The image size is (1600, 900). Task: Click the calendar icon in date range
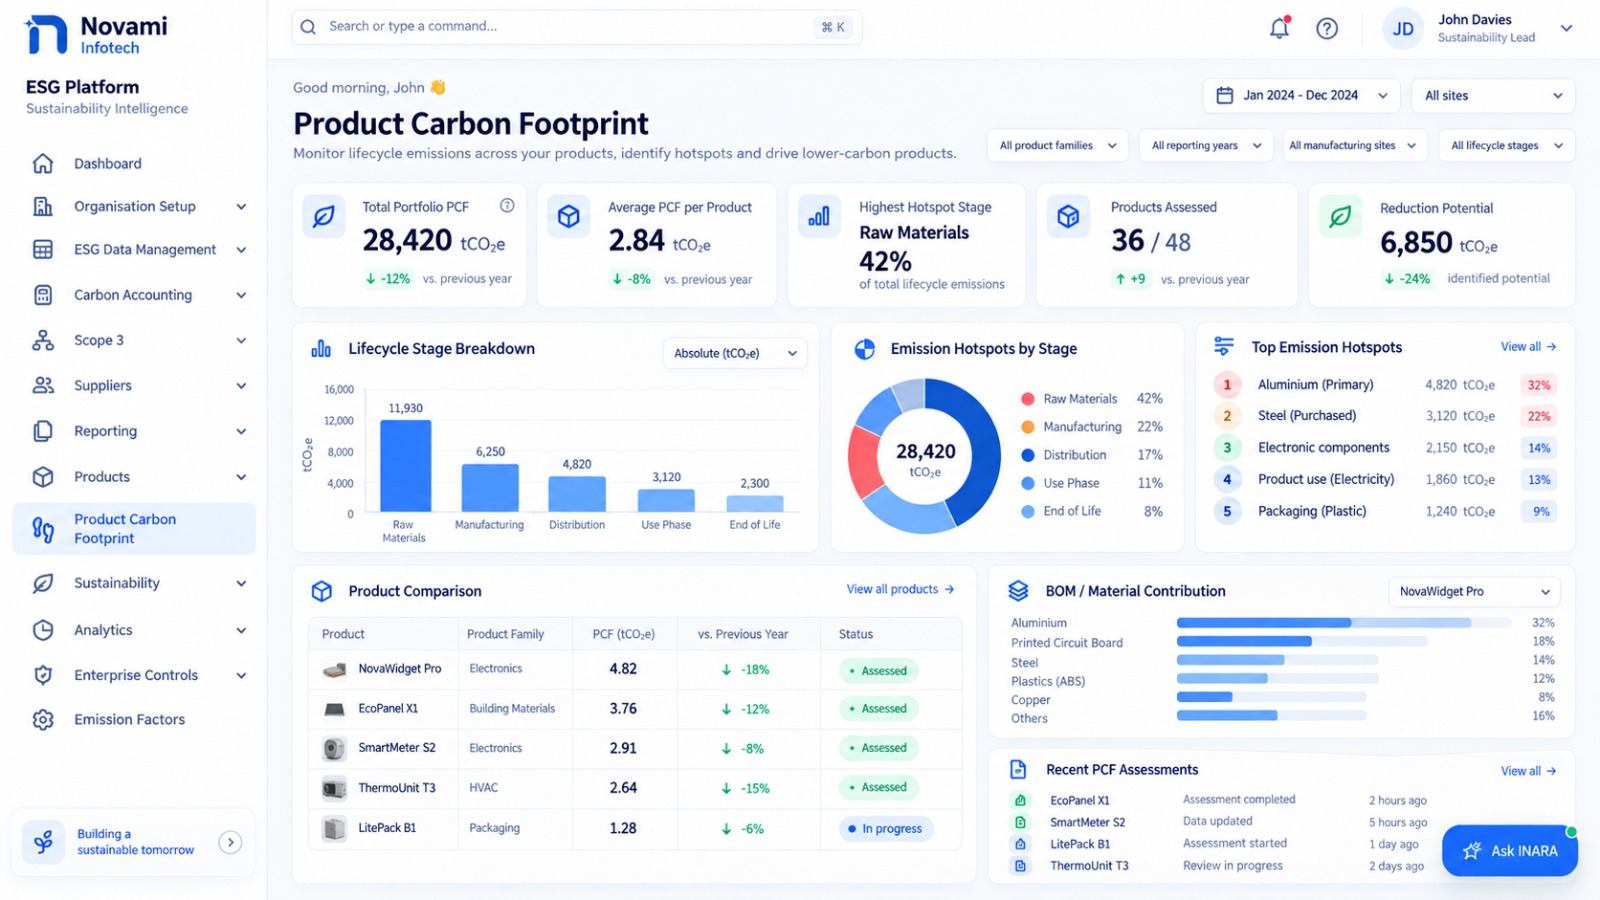tap(1224, 95)
